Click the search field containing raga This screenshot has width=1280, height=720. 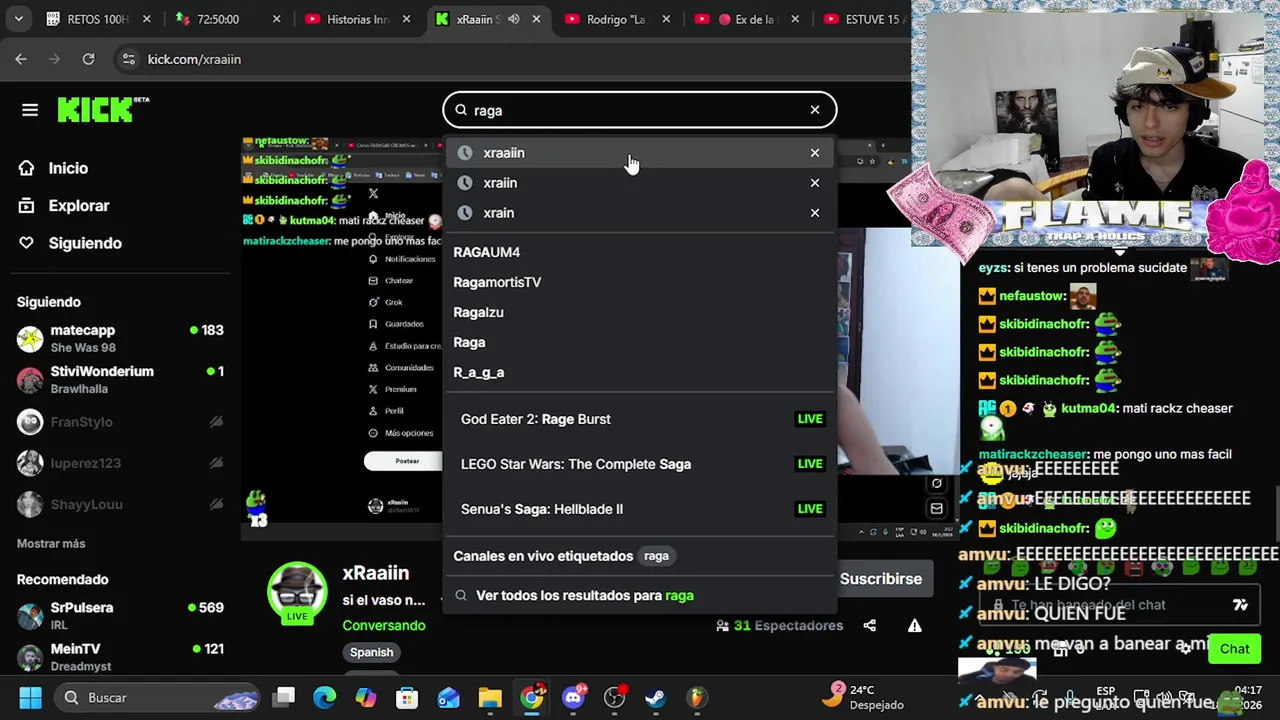pos(640,110)
